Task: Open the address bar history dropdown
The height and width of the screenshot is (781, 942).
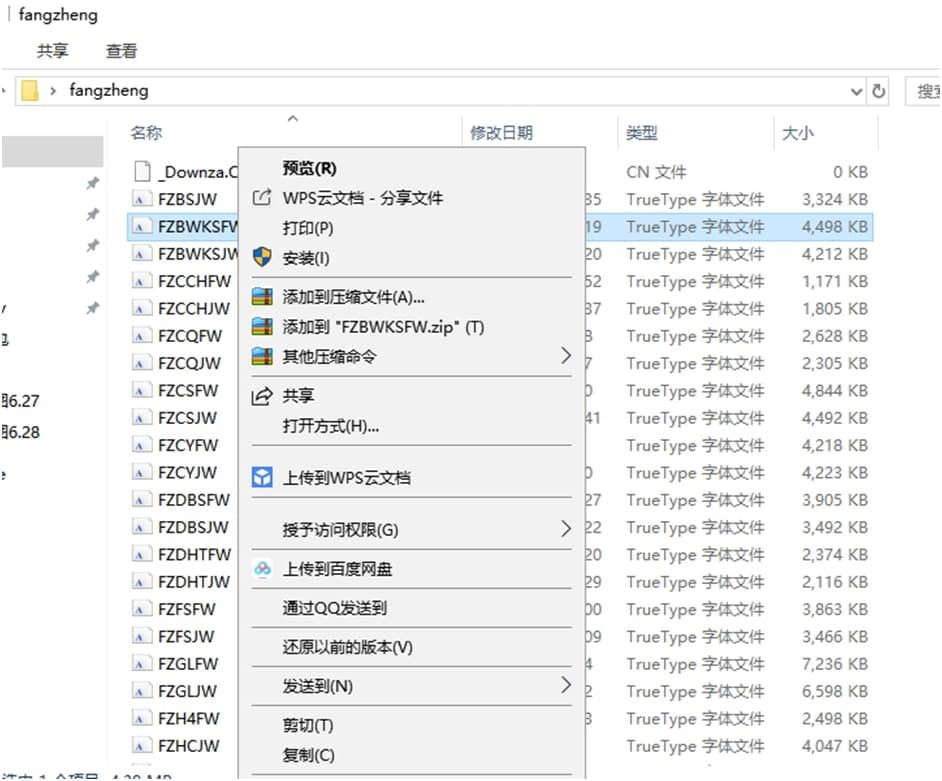Action: pyautogui.click(x=856, y=91)
